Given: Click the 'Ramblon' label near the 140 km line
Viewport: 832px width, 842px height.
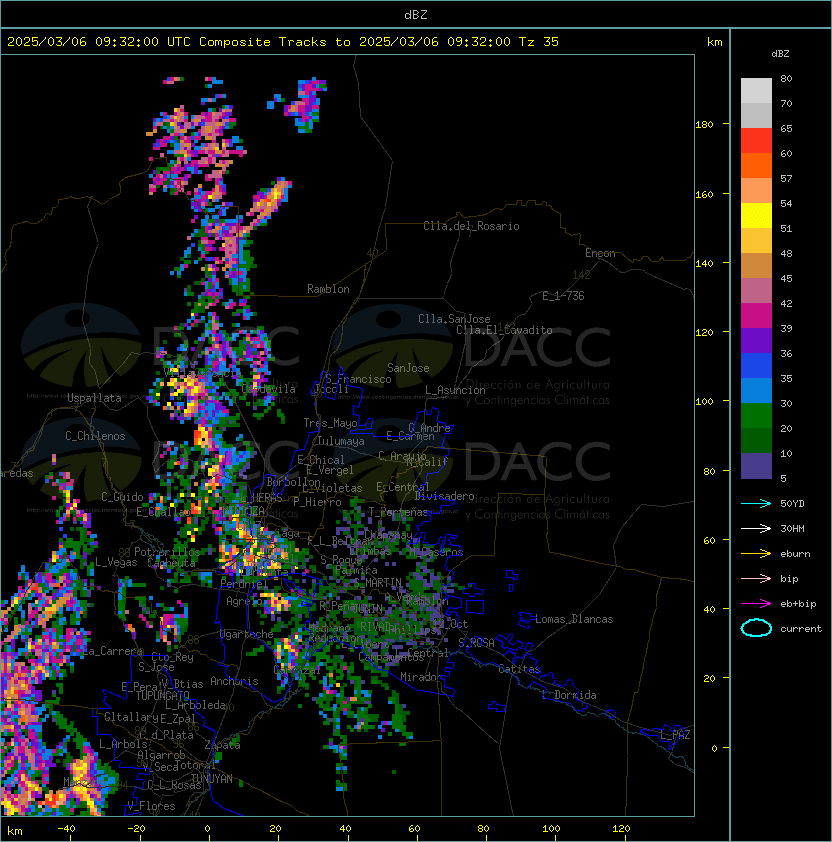Looking at the screenshot, I should point(328,289).
